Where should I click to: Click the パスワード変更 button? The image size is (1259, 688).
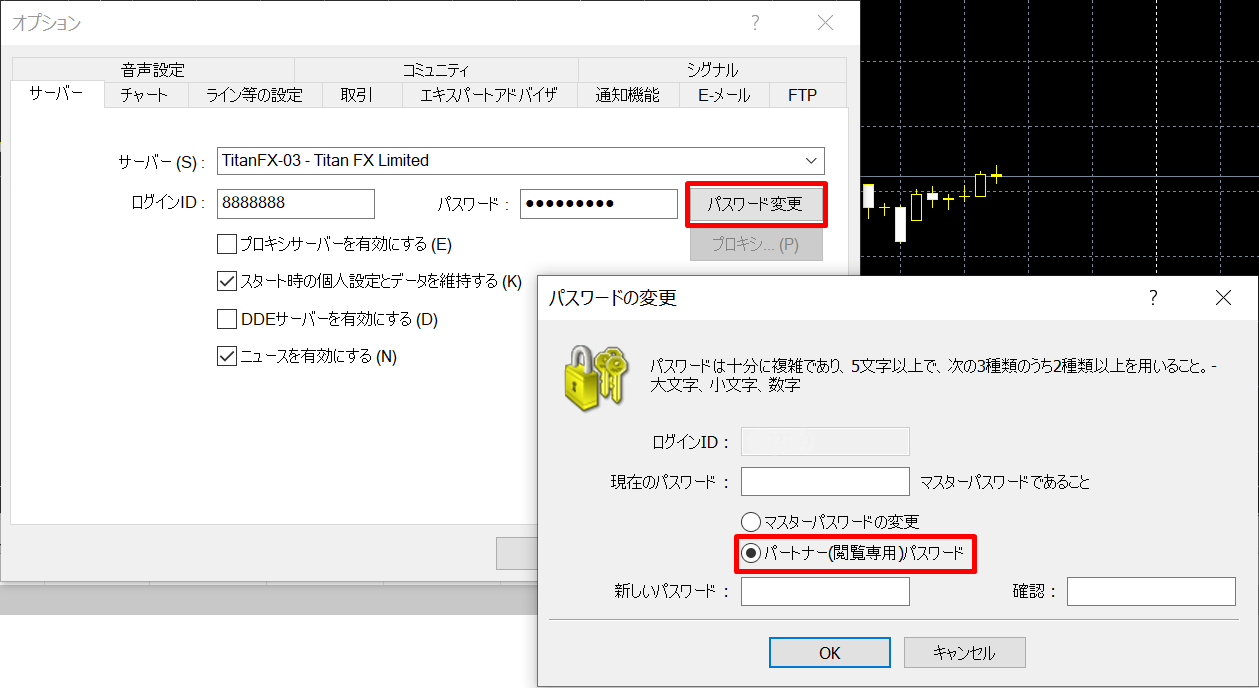click(755, 204)
